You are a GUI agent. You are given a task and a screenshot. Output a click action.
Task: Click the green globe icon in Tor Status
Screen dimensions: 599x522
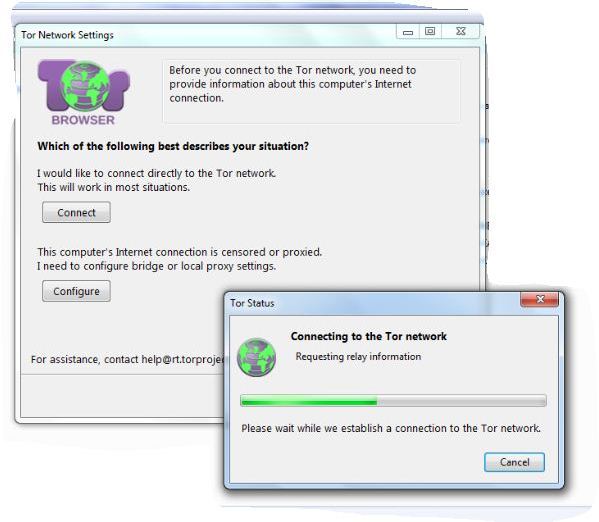tap(256, 357)
